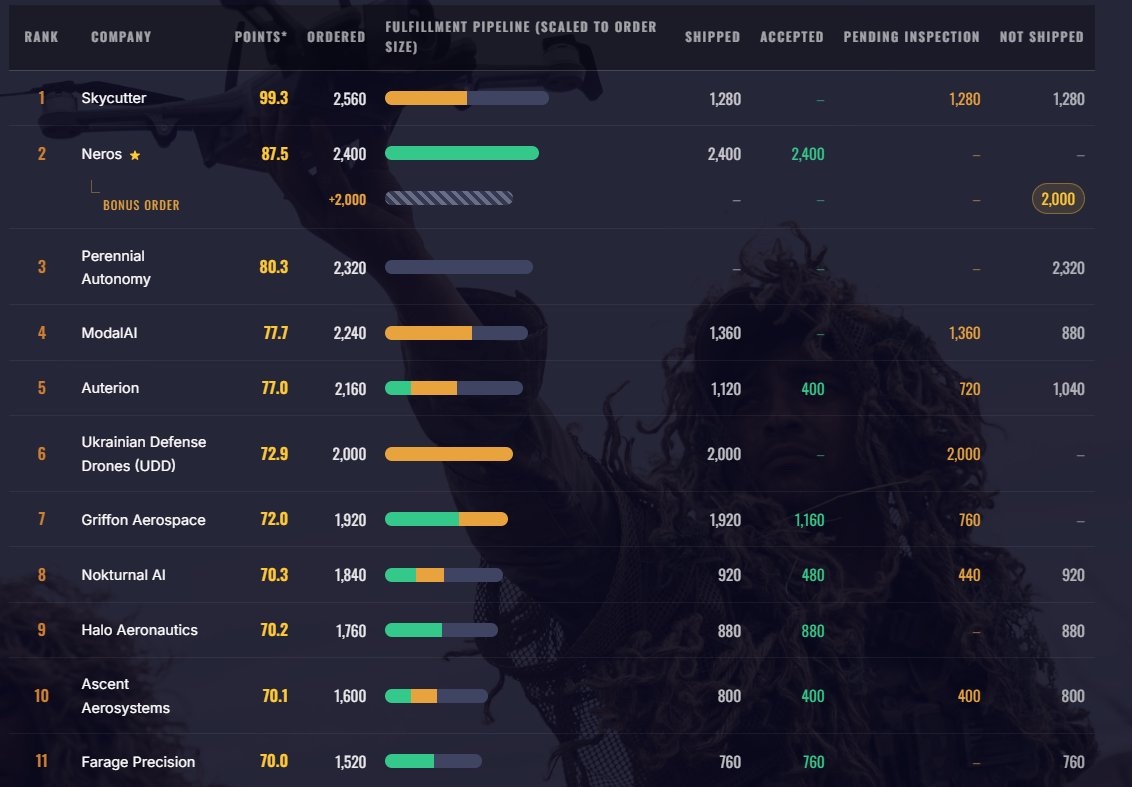This screenshot has height=787, width=1132.
Task: Click Auterion's pipeline progress bar
Action: [x=454, y=388]
